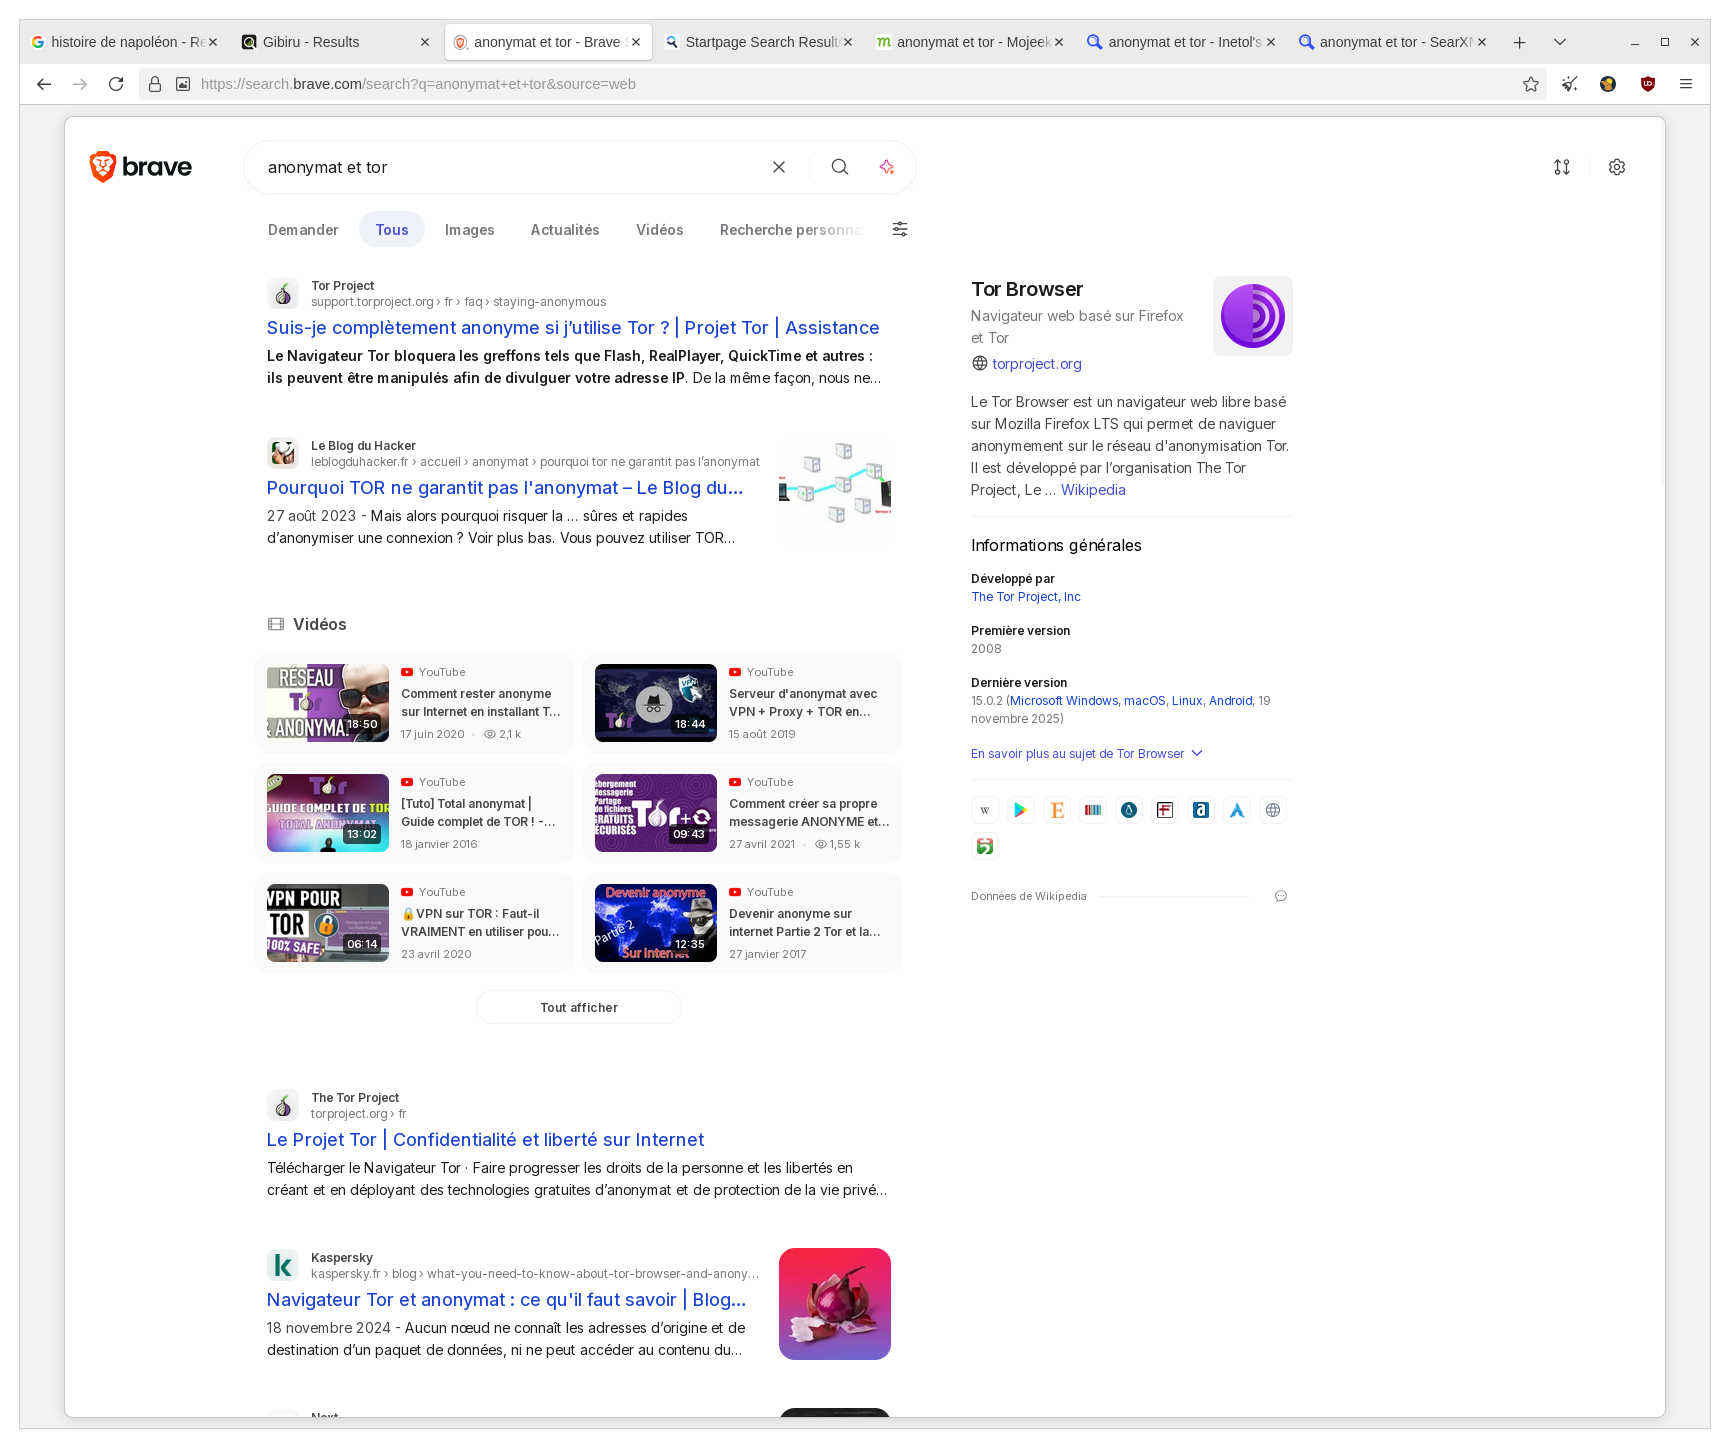Click the sort results arrows icon
This screenshot has height=1448, width=1730.
(x=1562, y=166)
